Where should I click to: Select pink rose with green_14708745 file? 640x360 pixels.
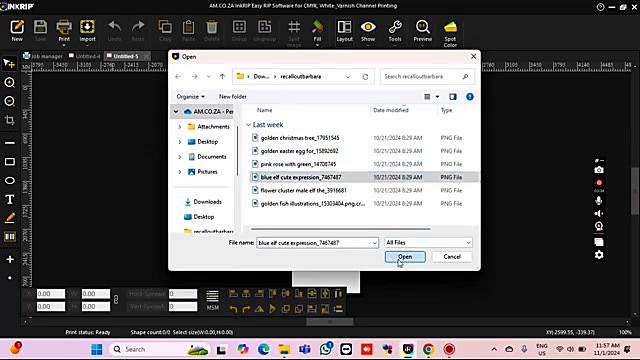point(298,164)
